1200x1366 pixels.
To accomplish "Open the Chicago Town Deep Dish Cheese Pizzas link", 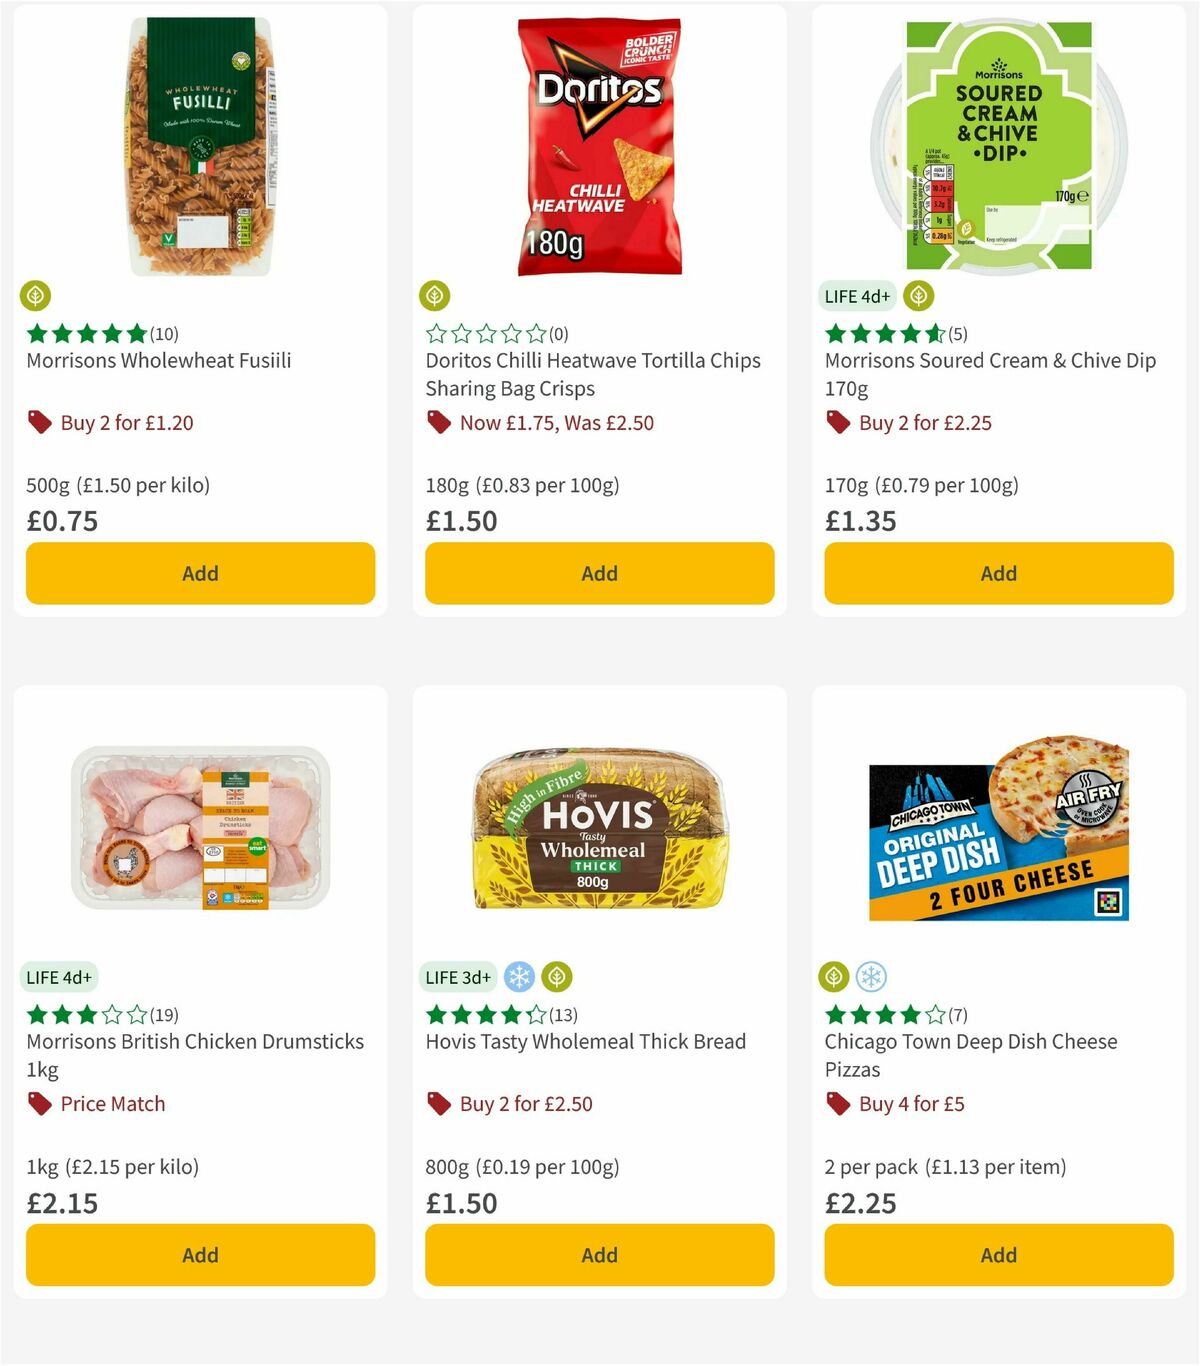I will click(971, 1055).
